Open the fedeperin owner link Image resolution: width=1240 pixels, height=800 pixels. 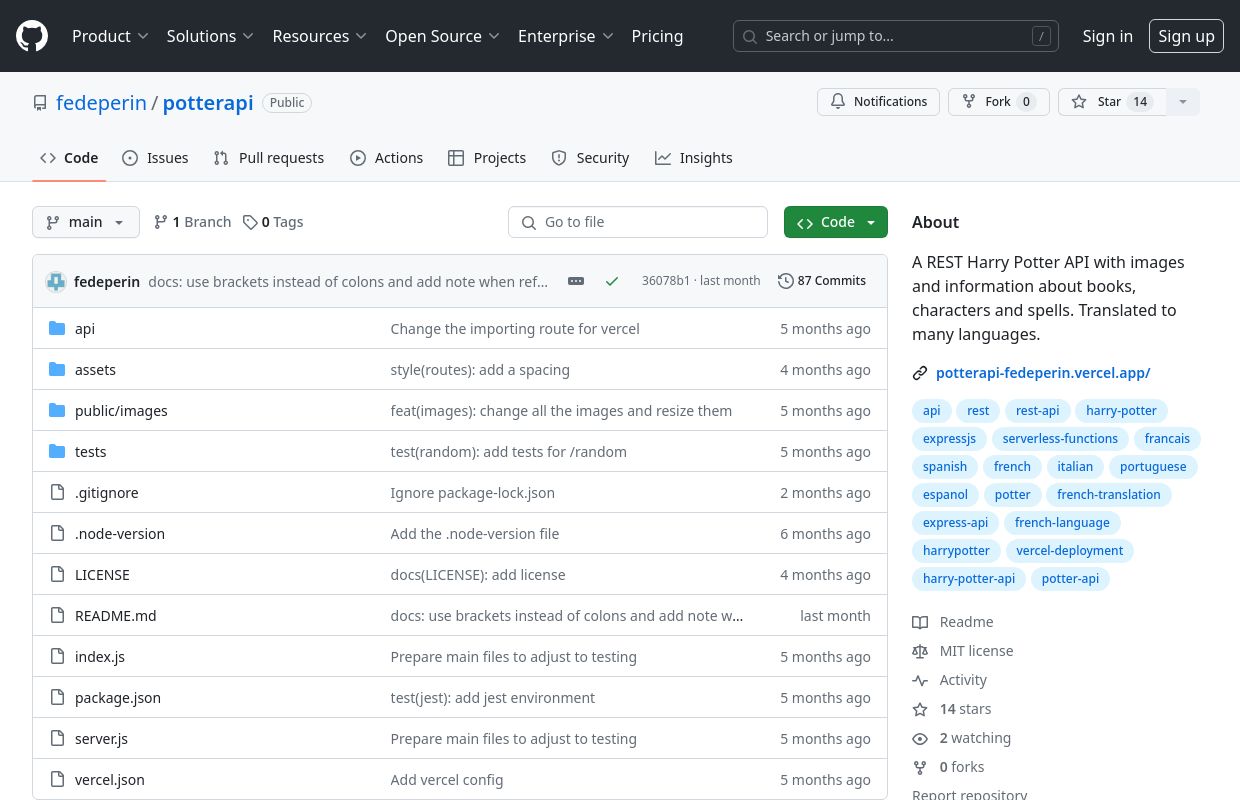(101, 103)
